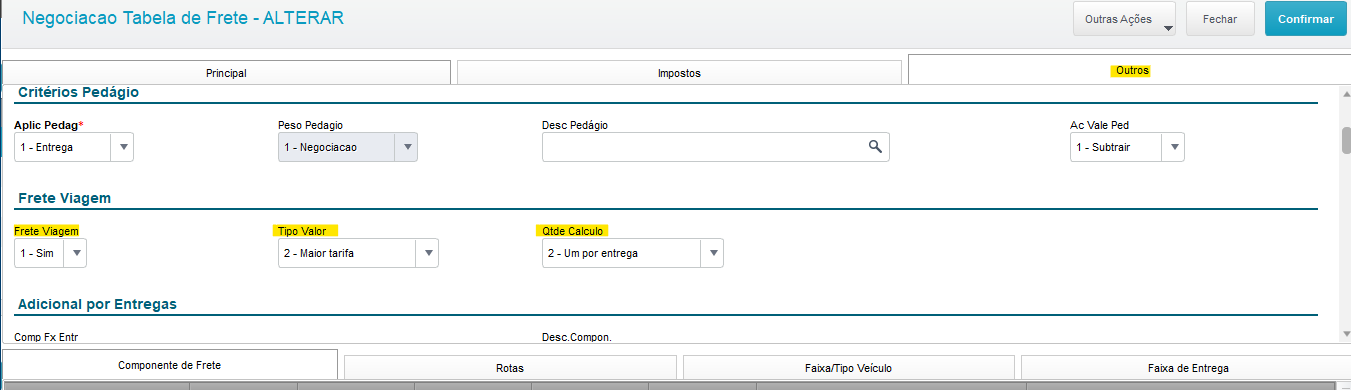Image resolution: width=1351 pixels, height=390 pixels.
Task: Click the Desc Pedágio input field
Action: pos(715,147)
